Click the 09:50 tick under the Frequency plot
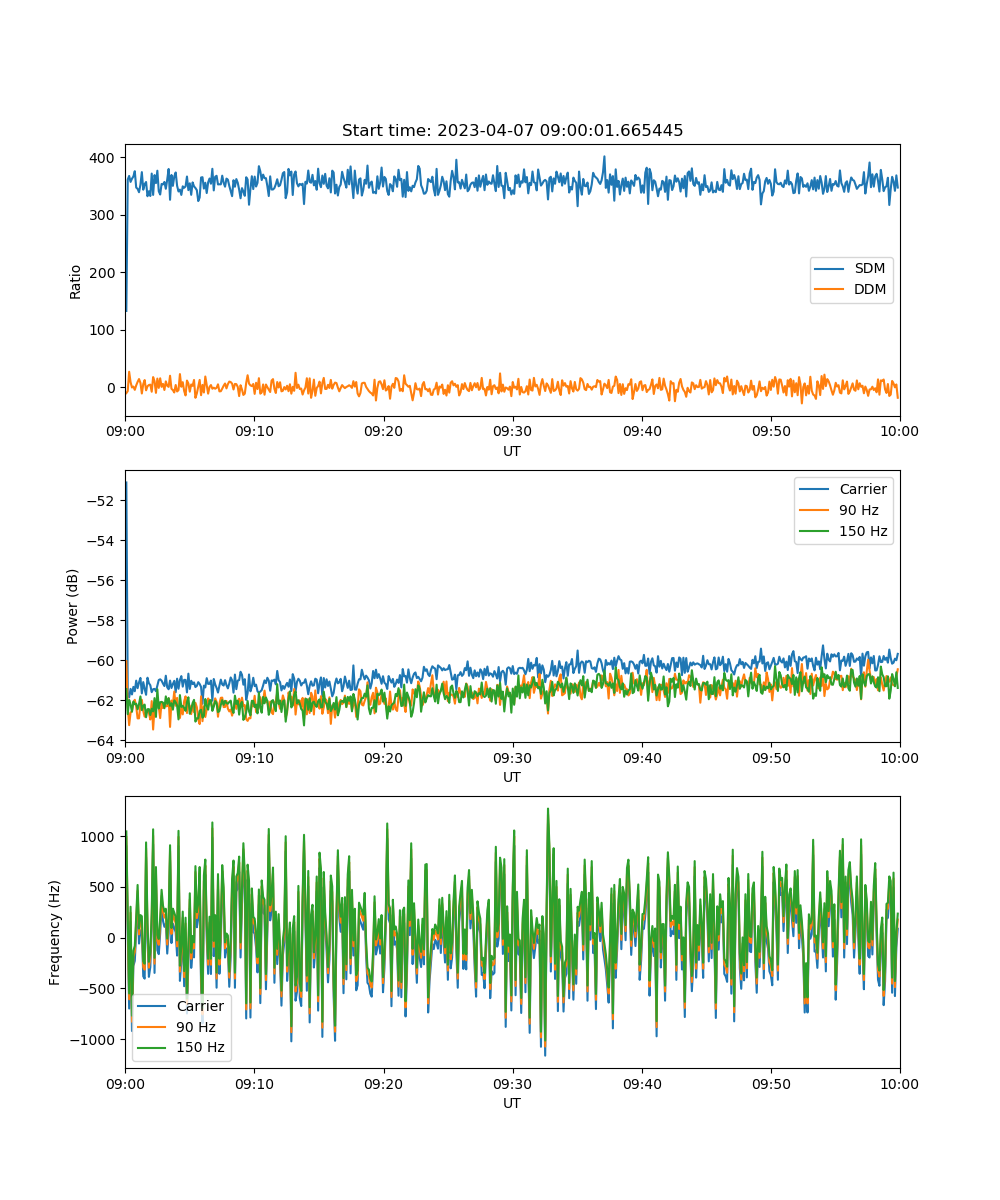The width and height of the screenshot is (1000, 1200). (x=771, y=1083)
